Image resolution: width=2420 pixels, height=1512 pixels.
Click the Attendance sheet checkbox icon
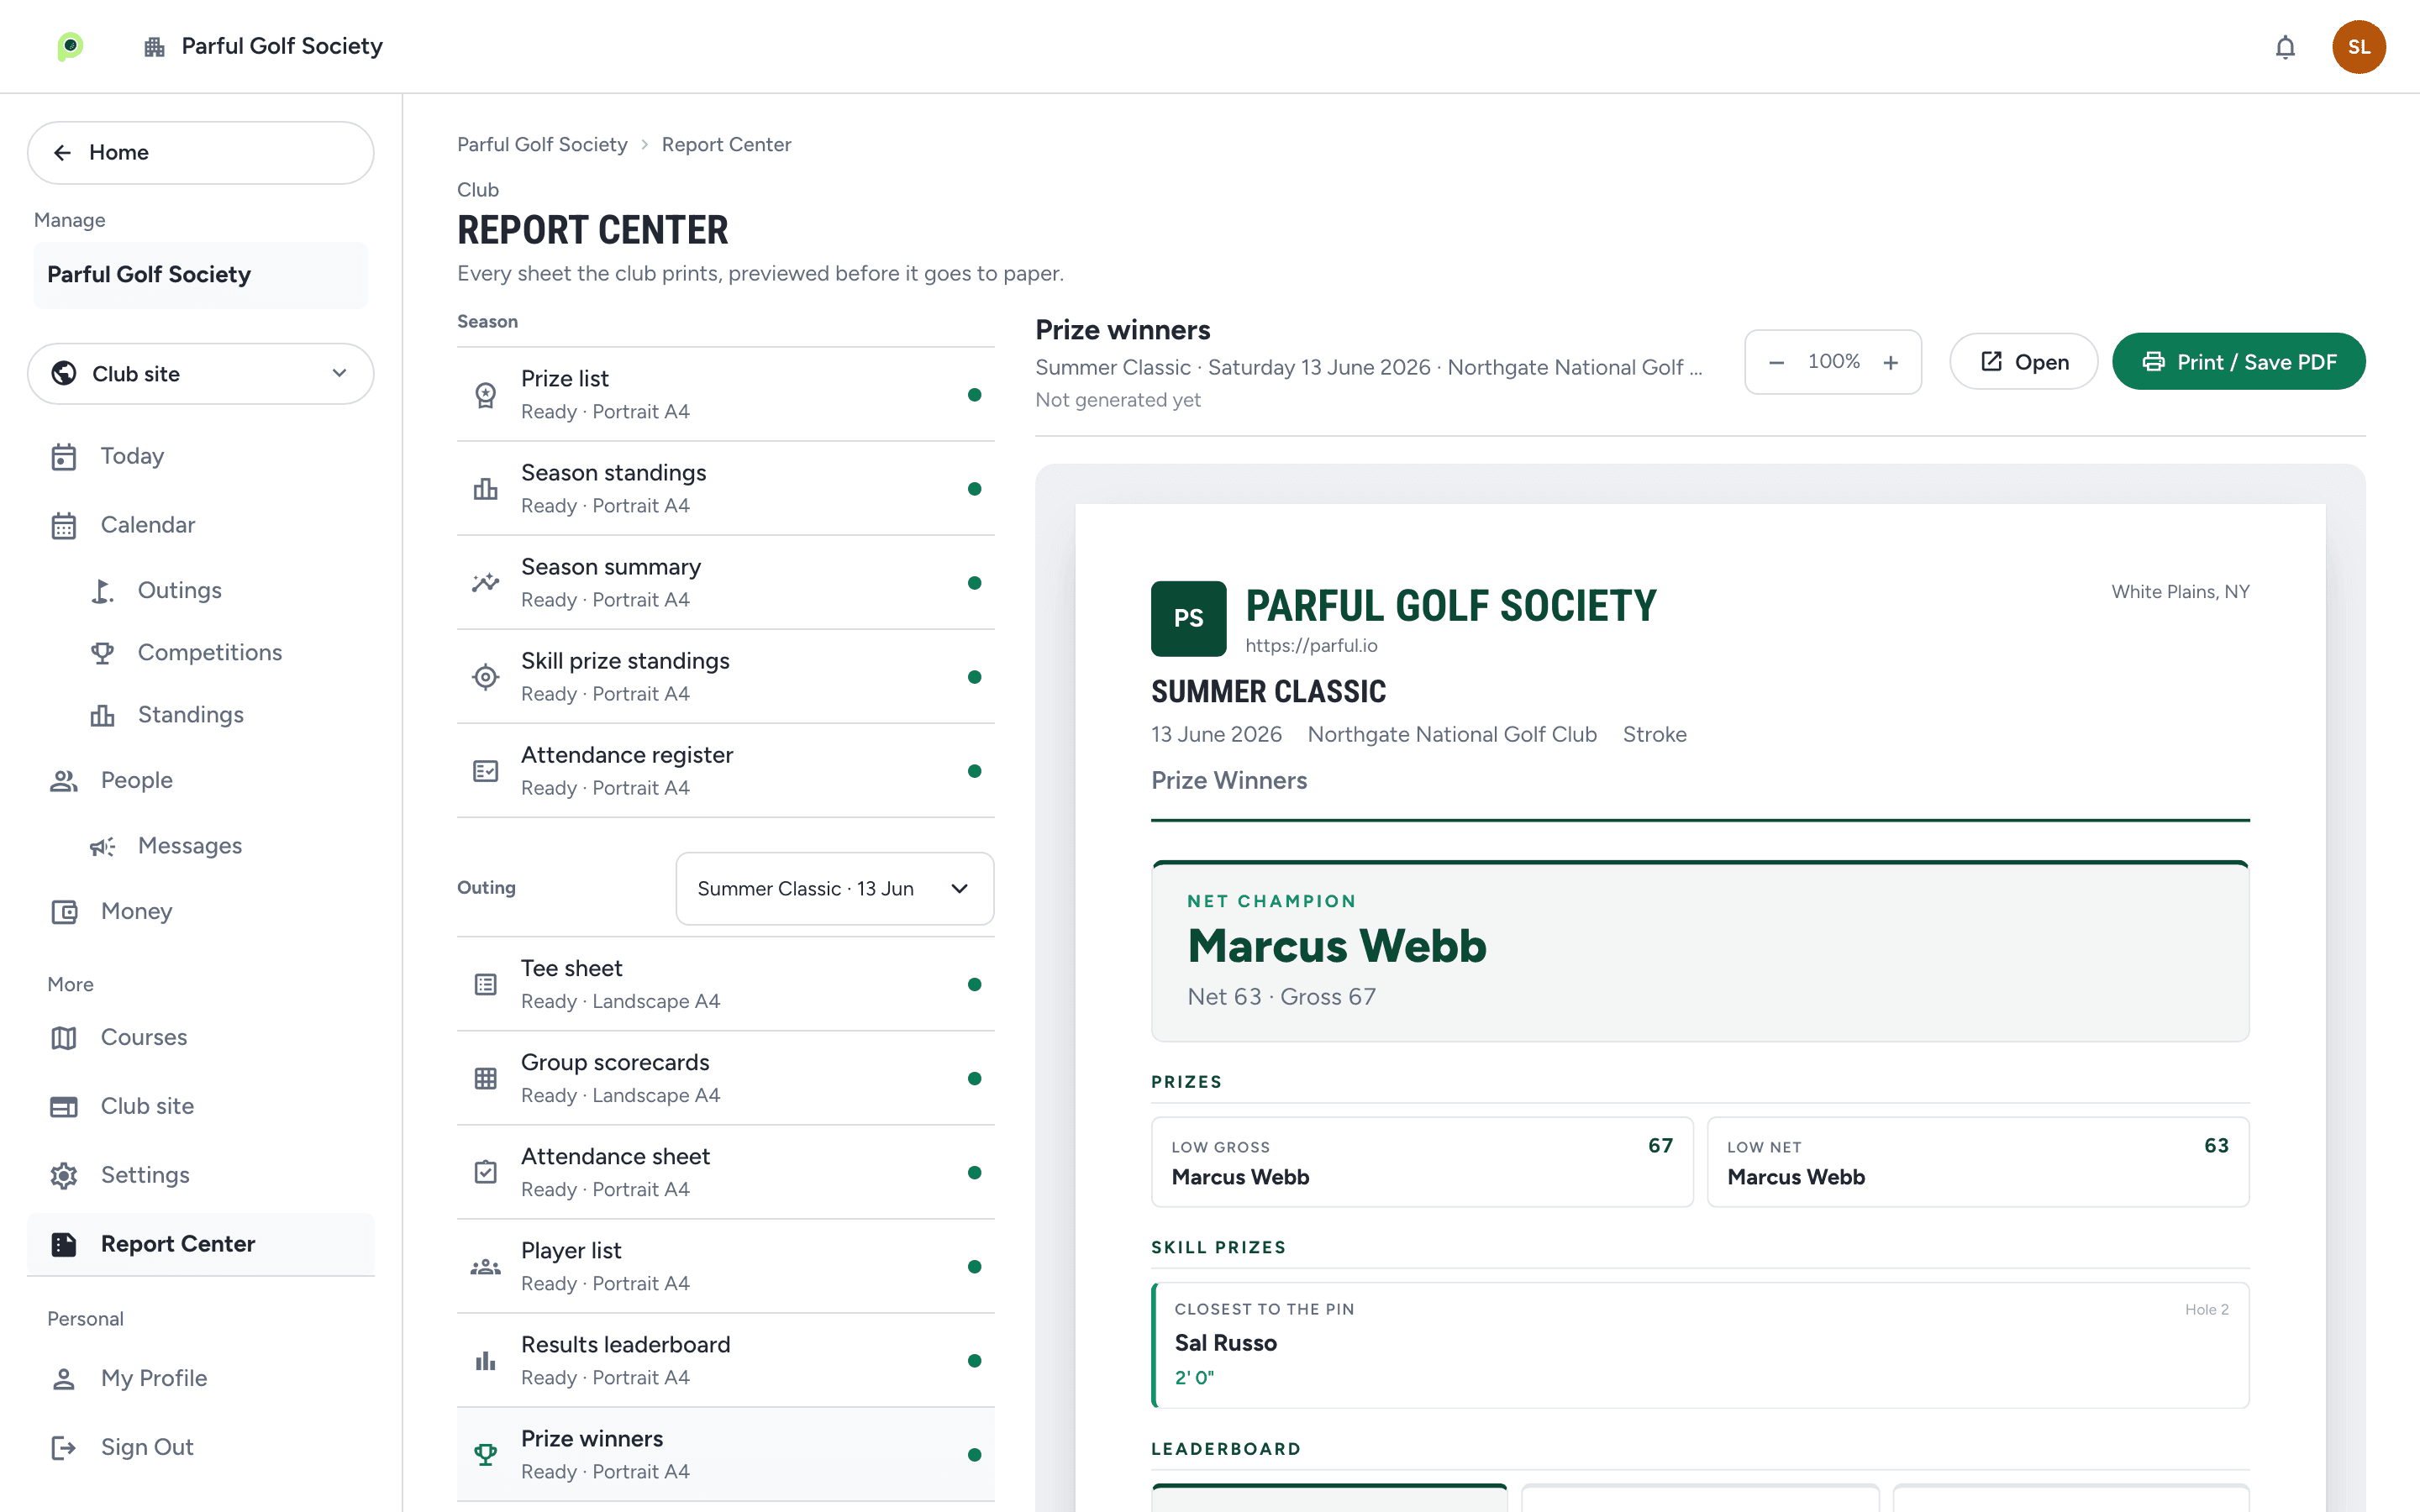tap(485, 1173)
